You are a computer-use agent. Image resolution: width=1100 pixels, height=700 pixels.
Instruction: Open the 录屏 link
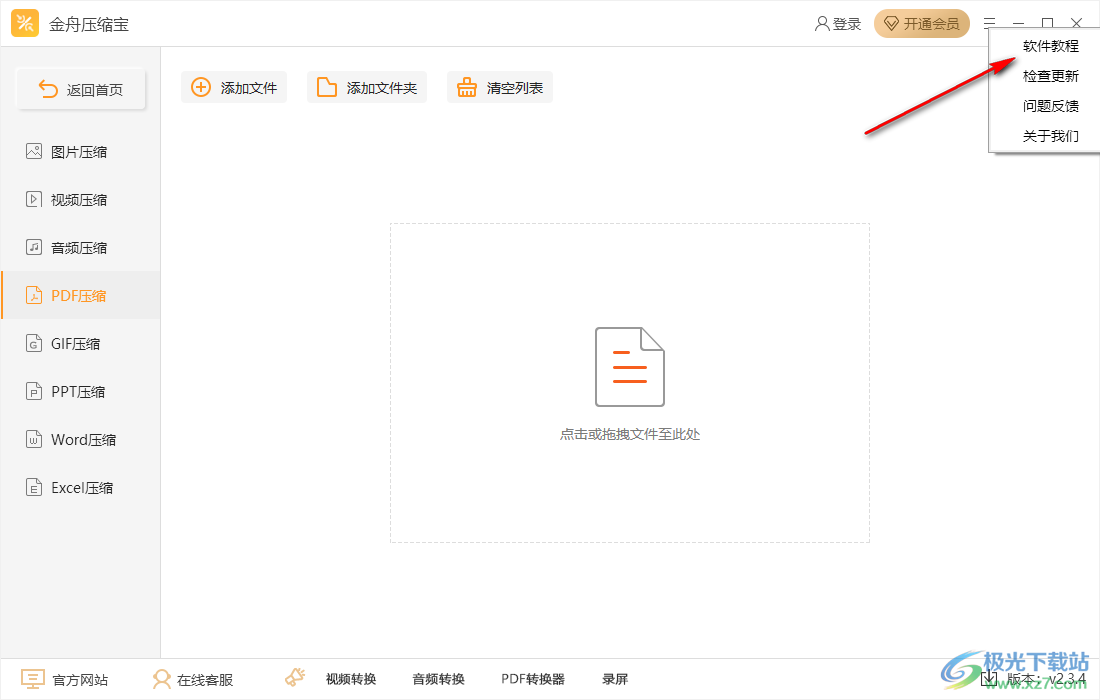(x=615, y=679)
